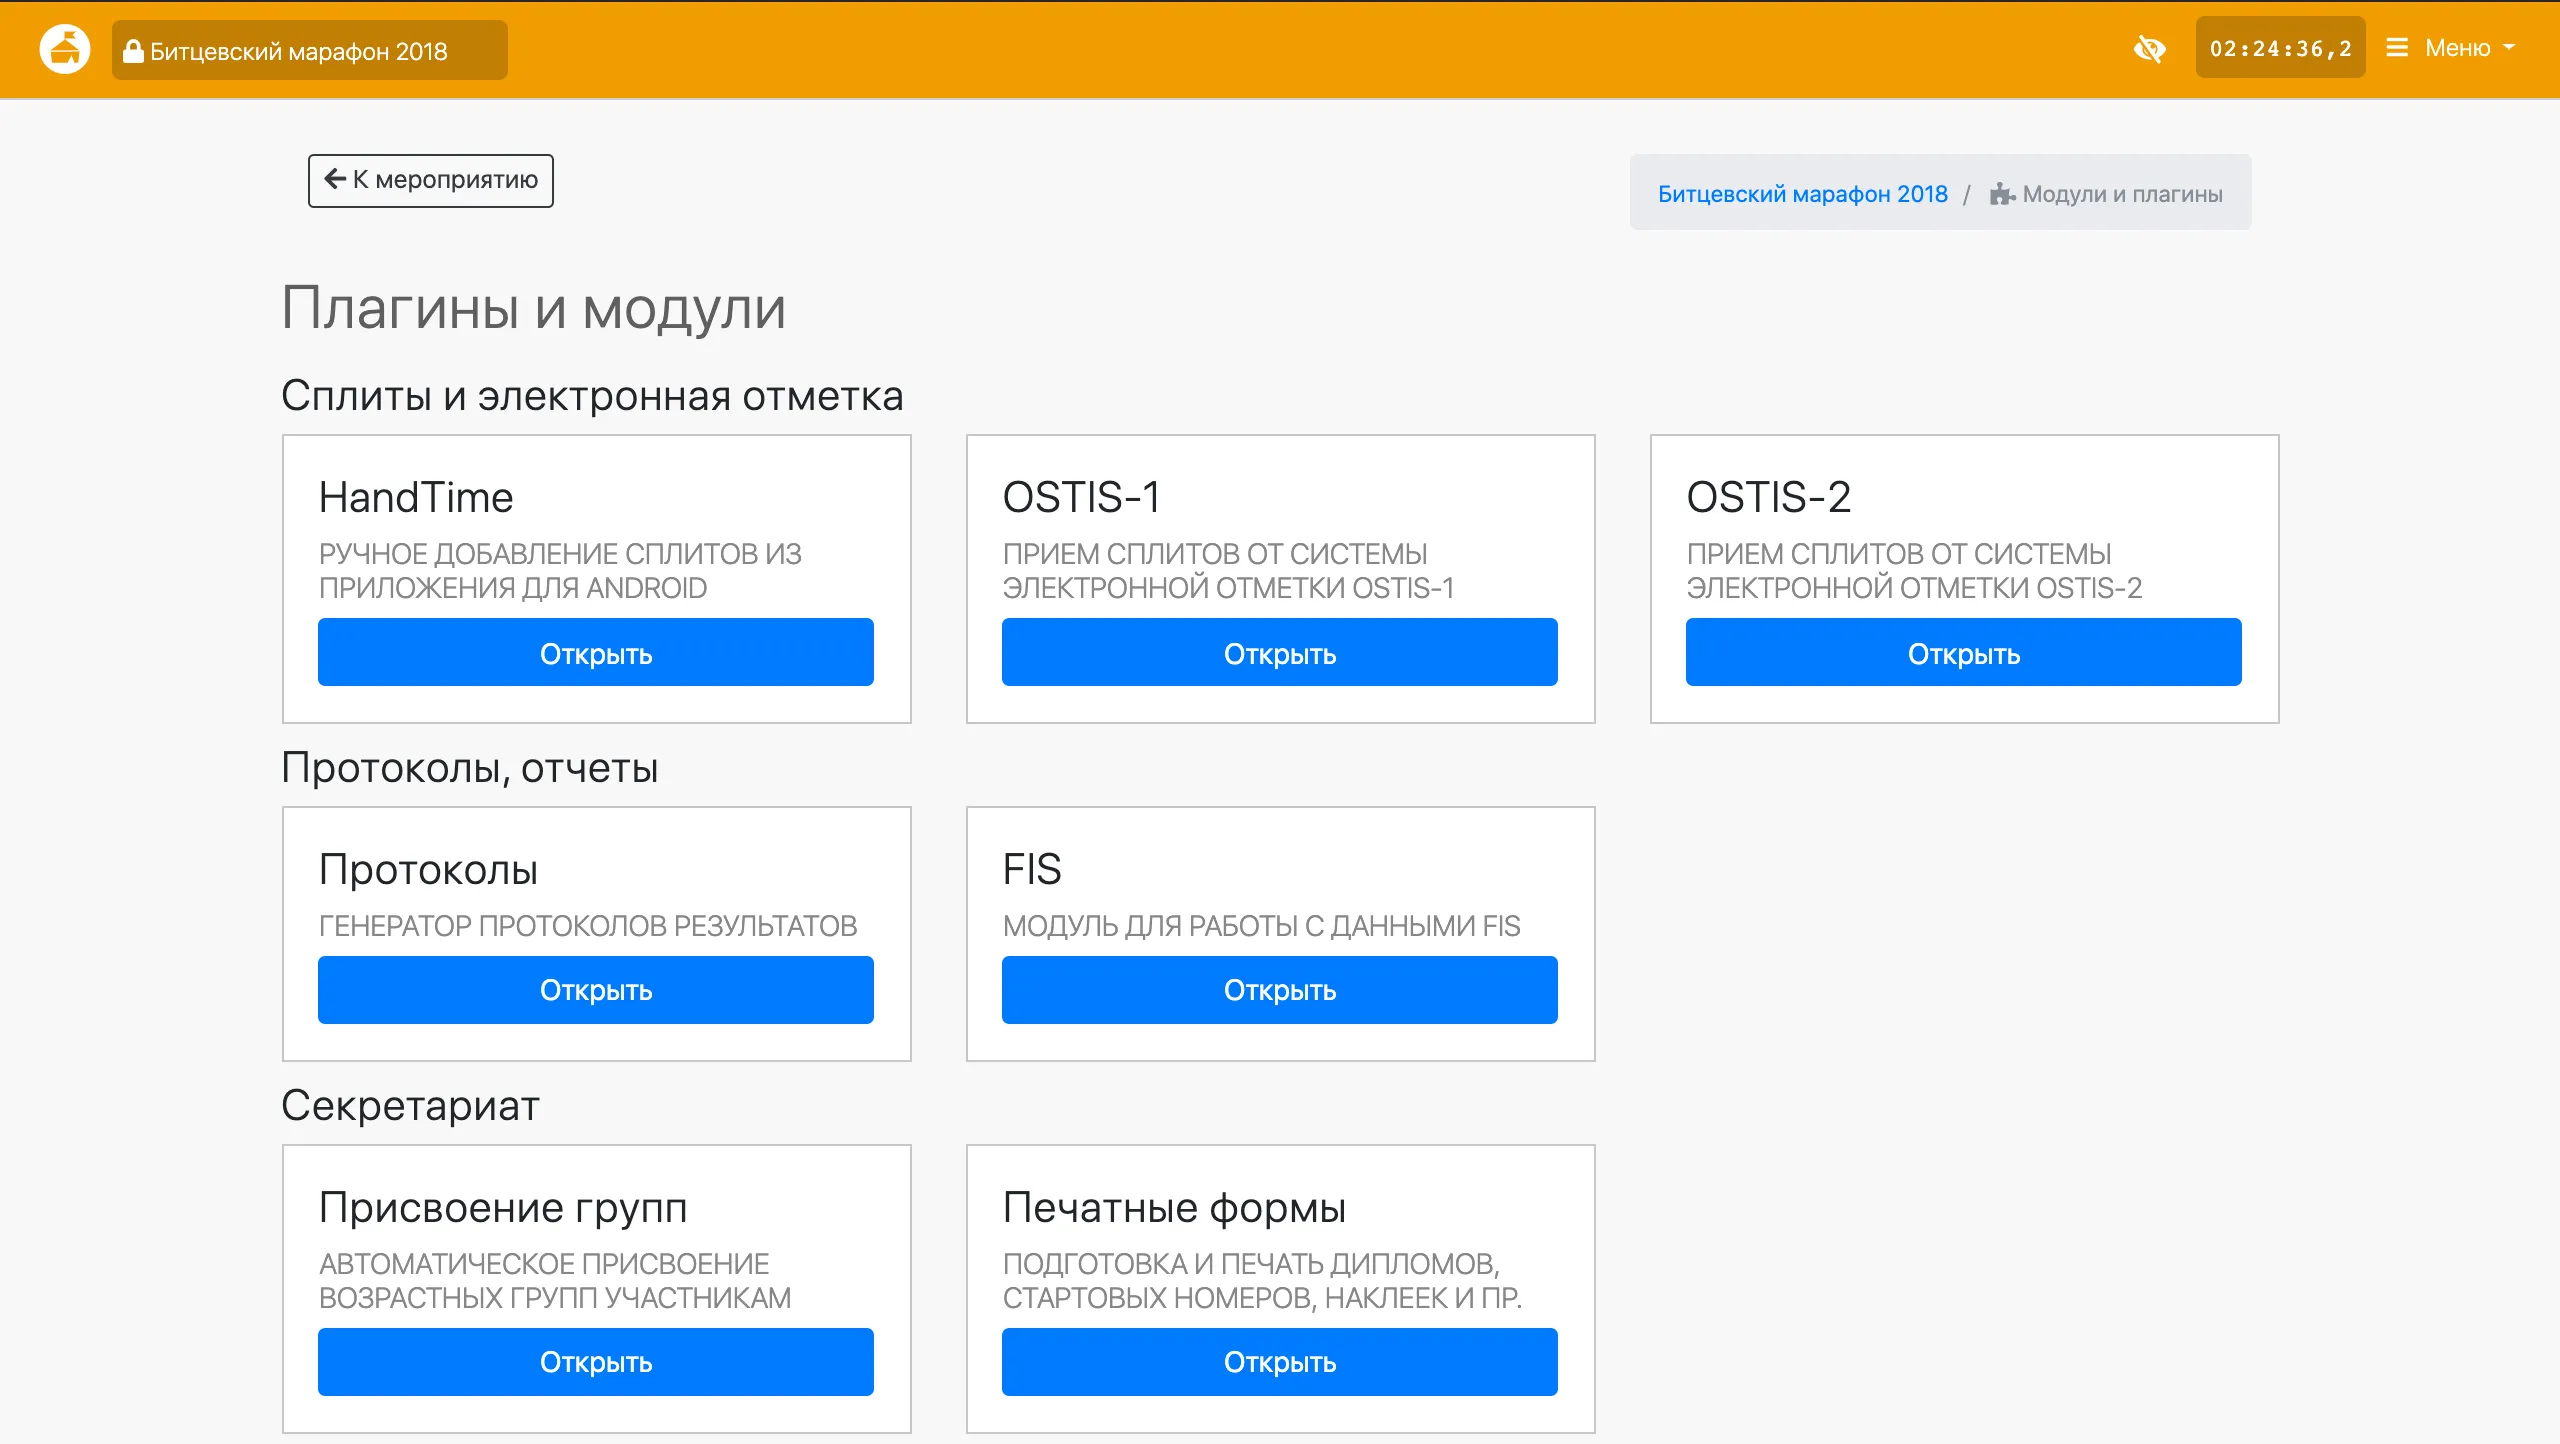Open the FIS module
The height and width of the screenshot is (1444, 2560).
(x=1279, y=990)
